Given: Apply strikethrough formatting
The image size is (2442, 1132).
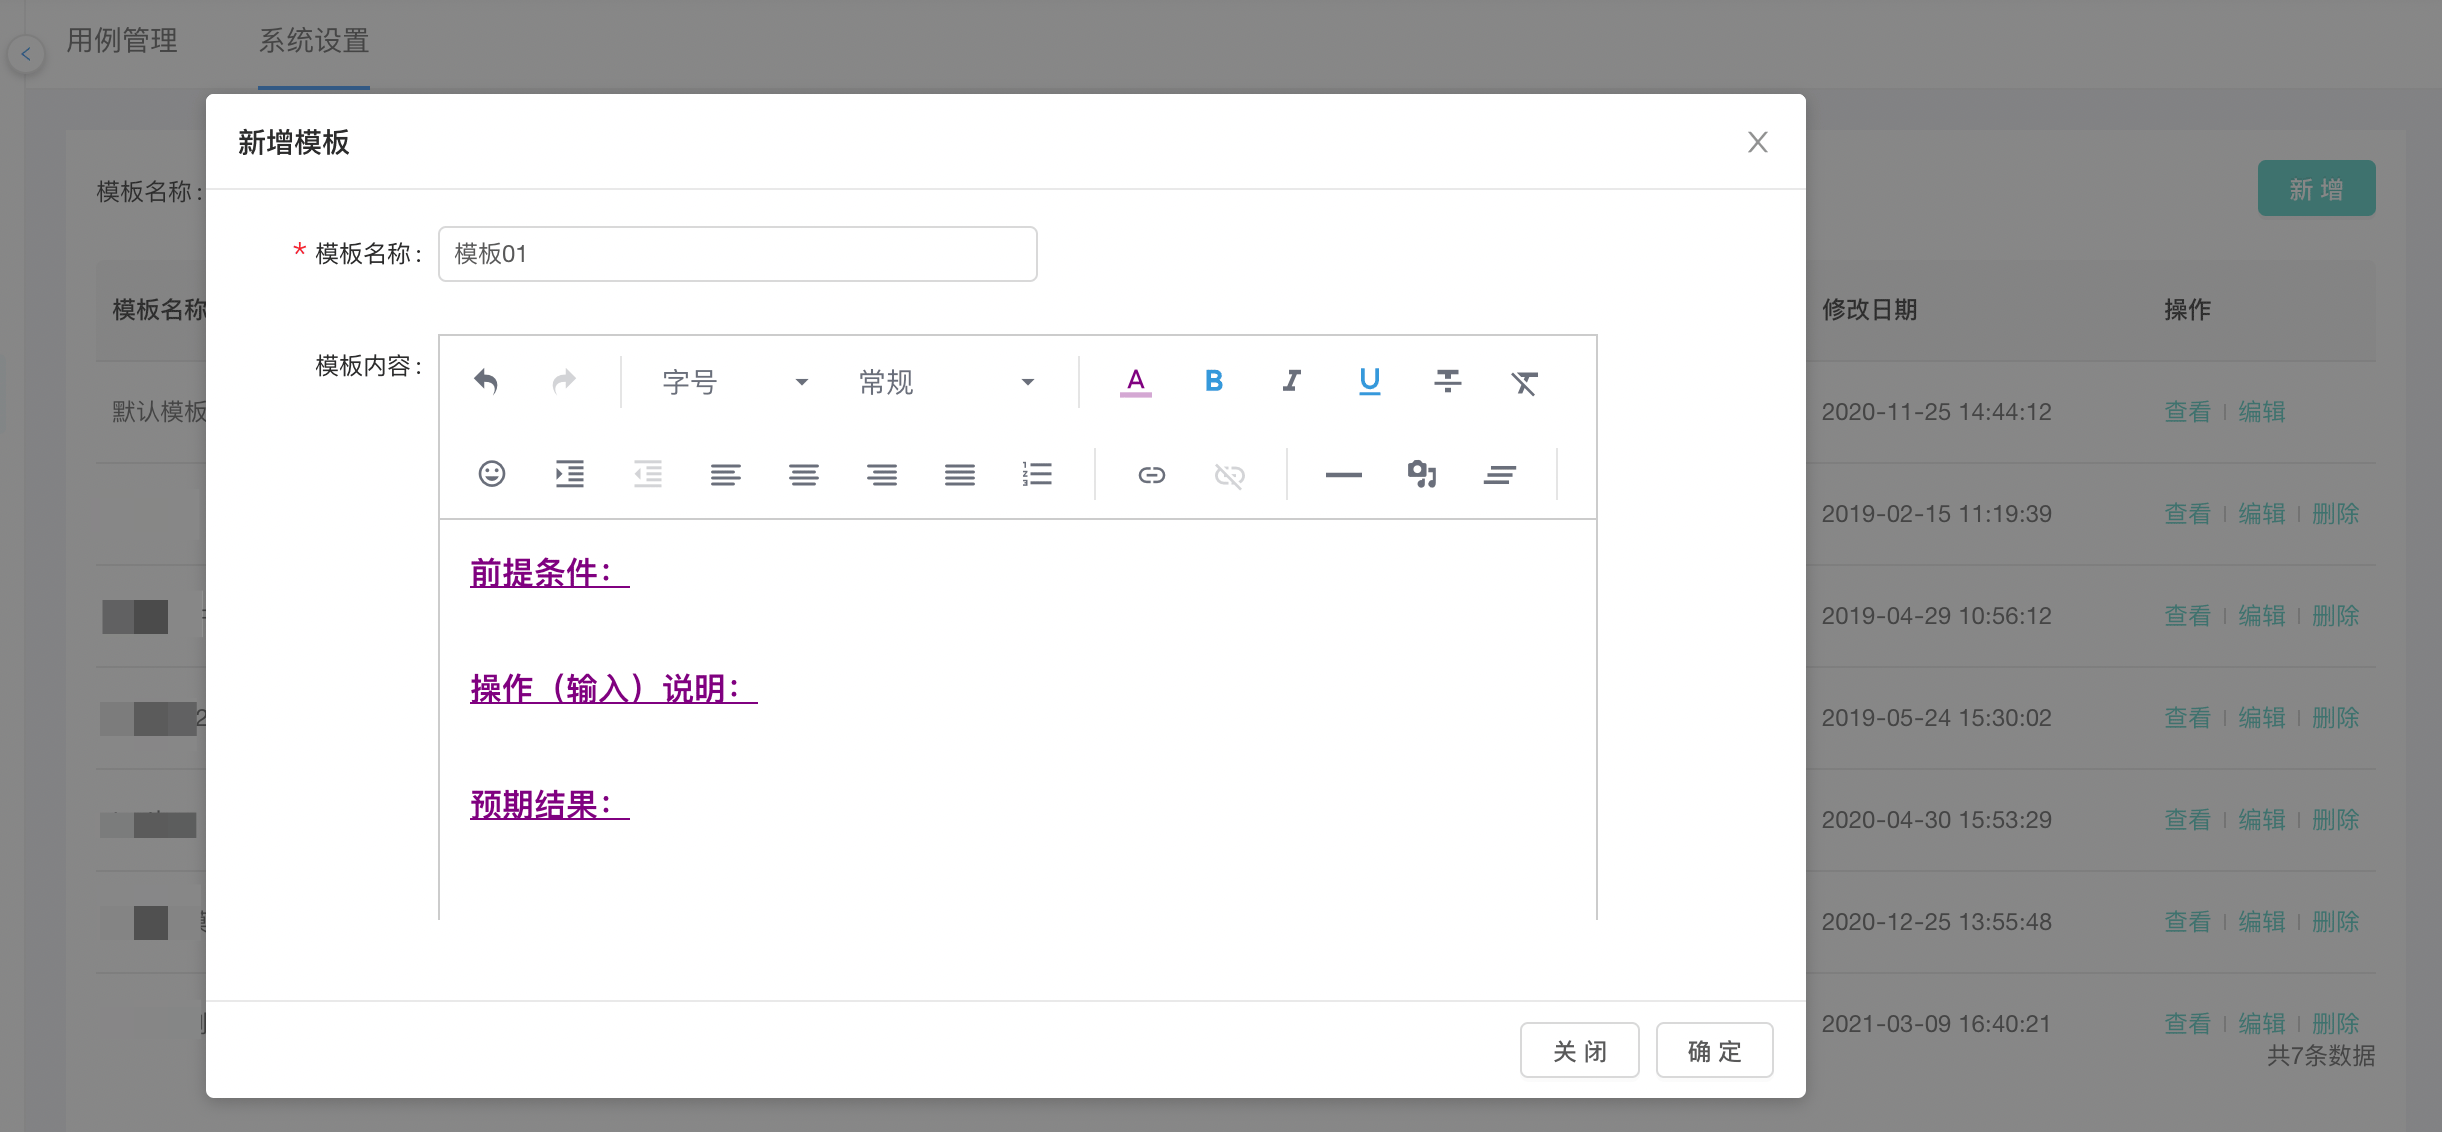Looking at the screenshot, I should (x=1447, y=381).
